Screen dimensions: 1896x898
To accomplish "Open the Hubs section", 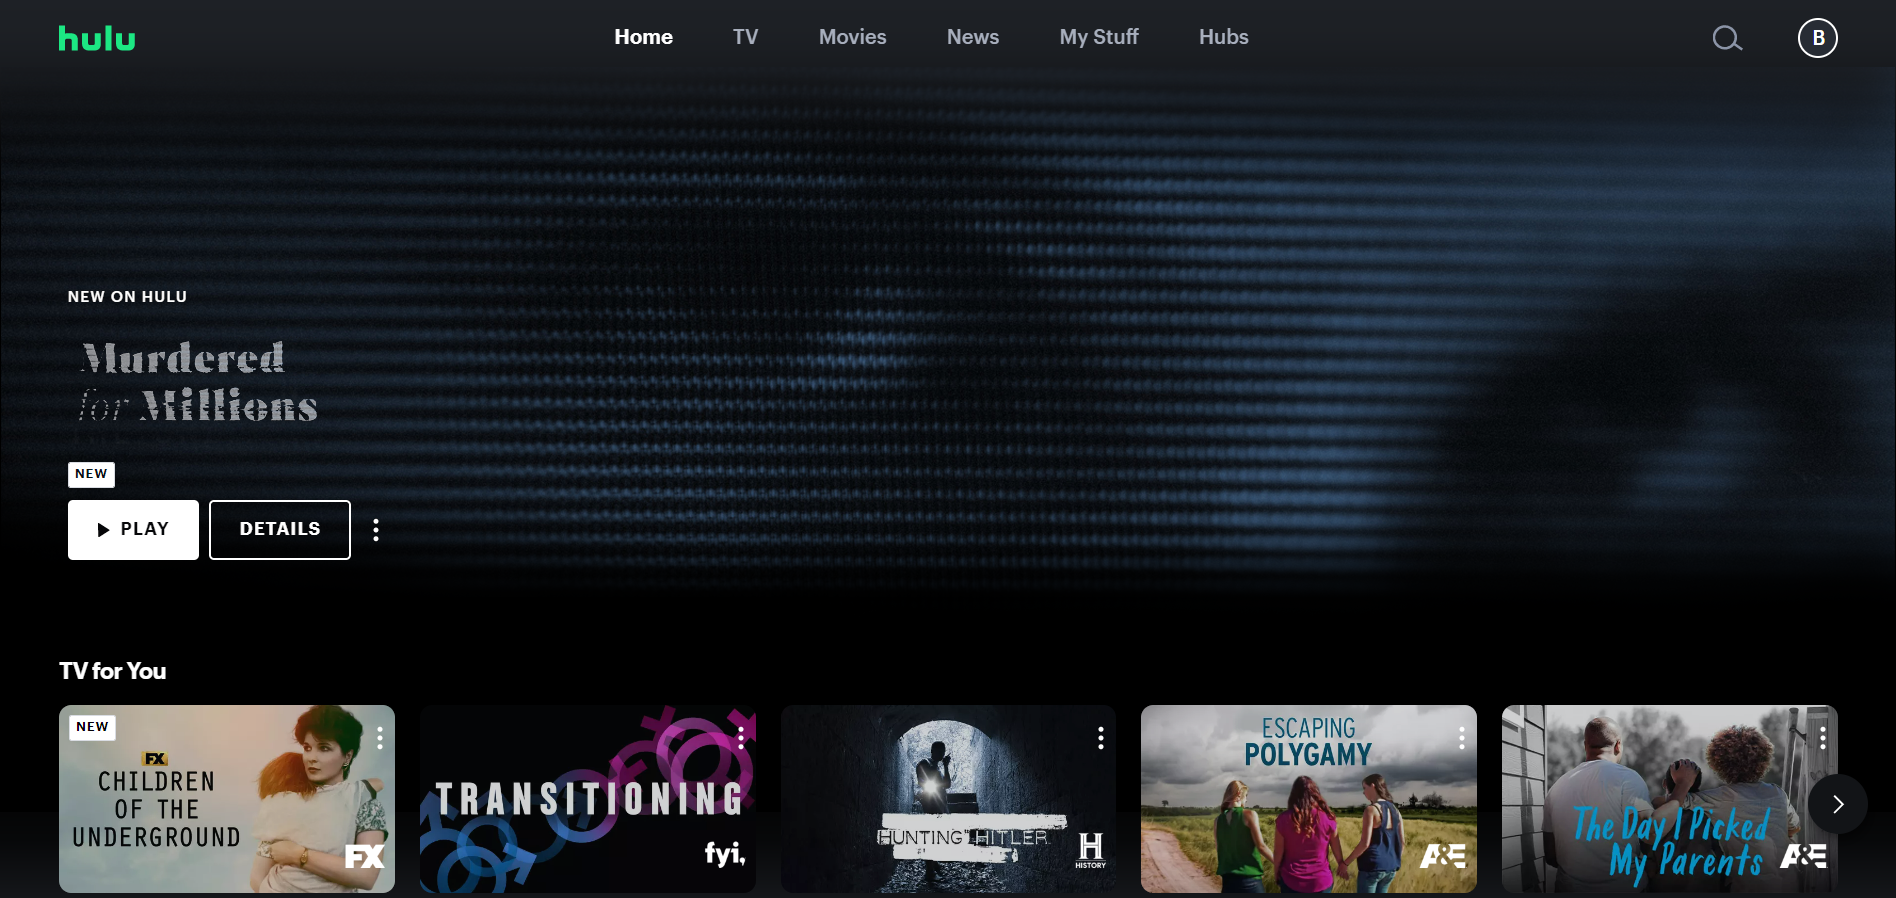I will point(1224,37).
